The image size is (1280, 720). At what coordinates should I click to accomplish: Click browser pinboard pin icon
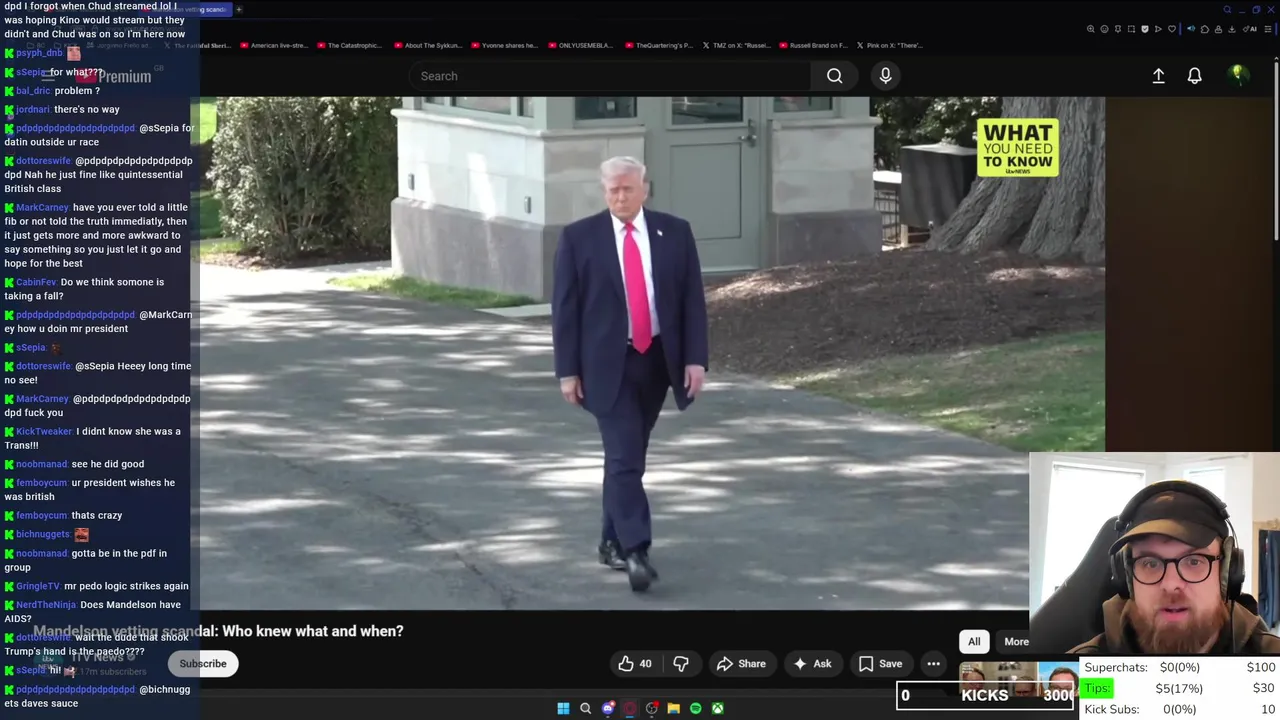click(1118, 29)
